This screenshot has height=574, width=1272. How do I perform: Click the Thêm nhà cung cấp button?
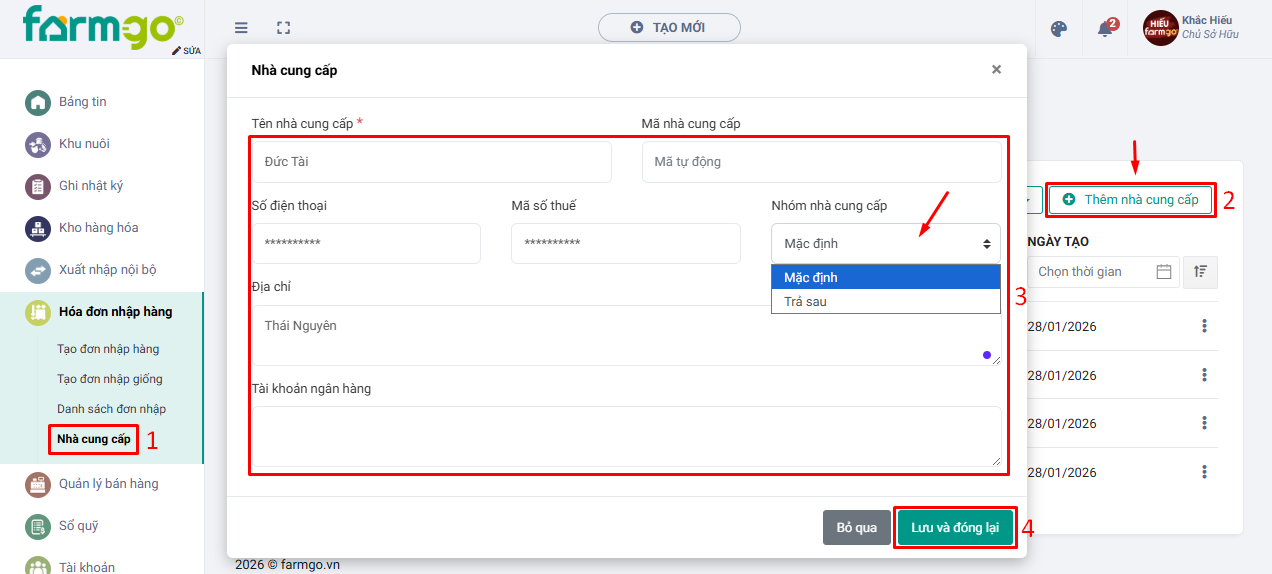pyautogui.click(x=1131, y=200)
